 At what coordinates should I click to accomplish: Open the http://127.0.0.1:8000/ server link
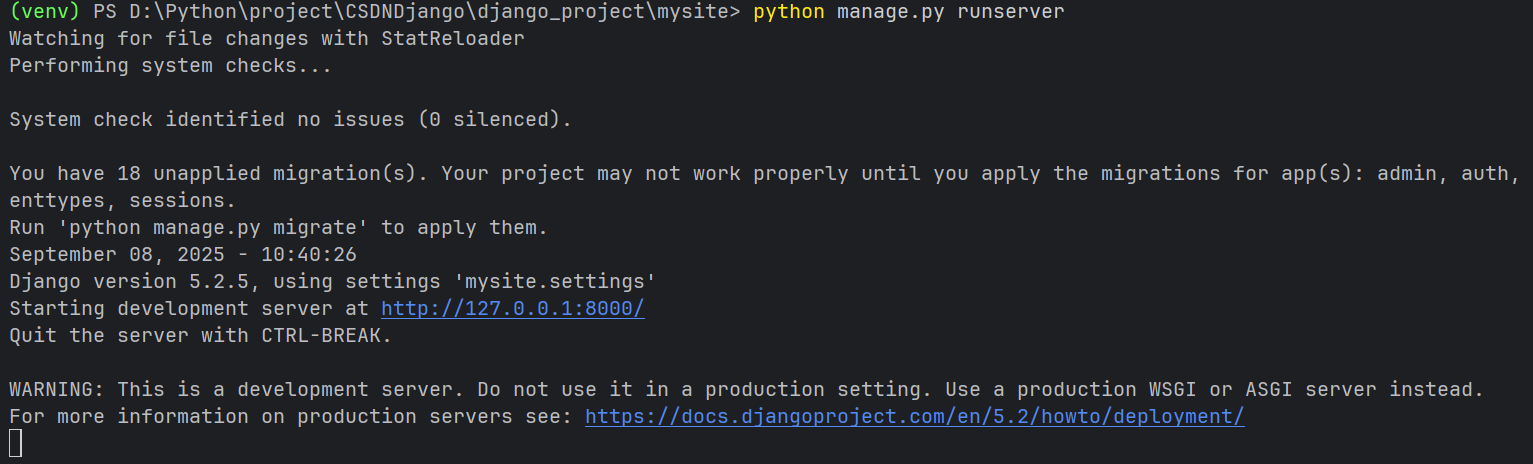513,309
